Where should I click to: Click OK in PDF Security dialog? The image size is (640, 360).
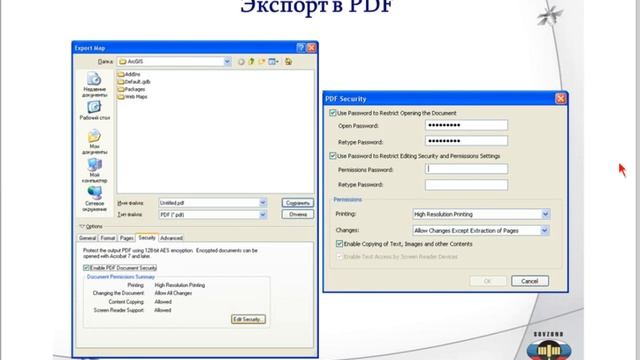[x=488, y=281]
